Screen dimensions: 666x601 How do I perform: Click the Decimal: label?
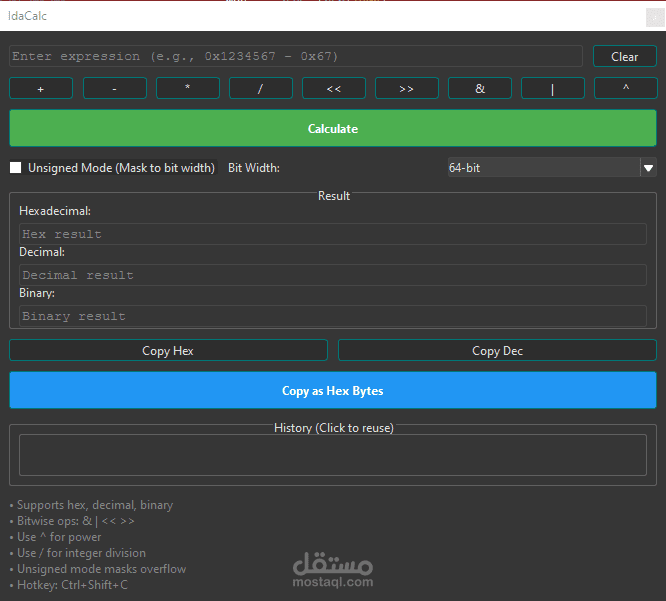pos(42,252)
